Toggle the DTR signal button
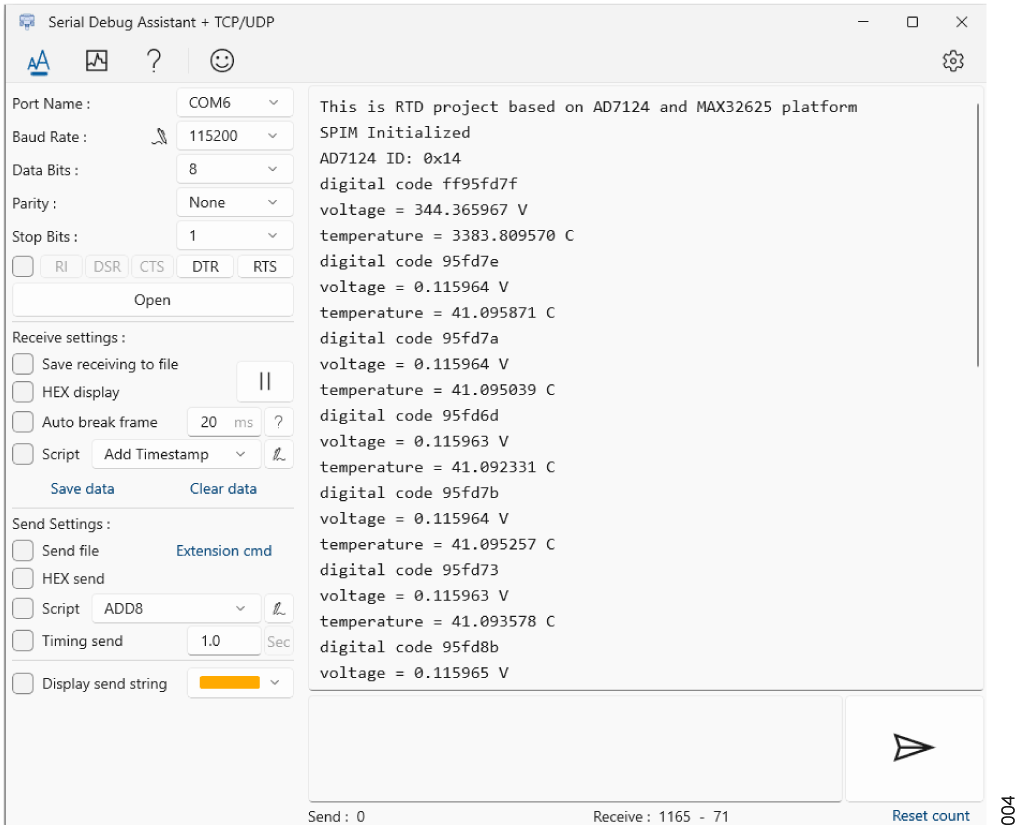1024x828 pixels. [205, 267]
